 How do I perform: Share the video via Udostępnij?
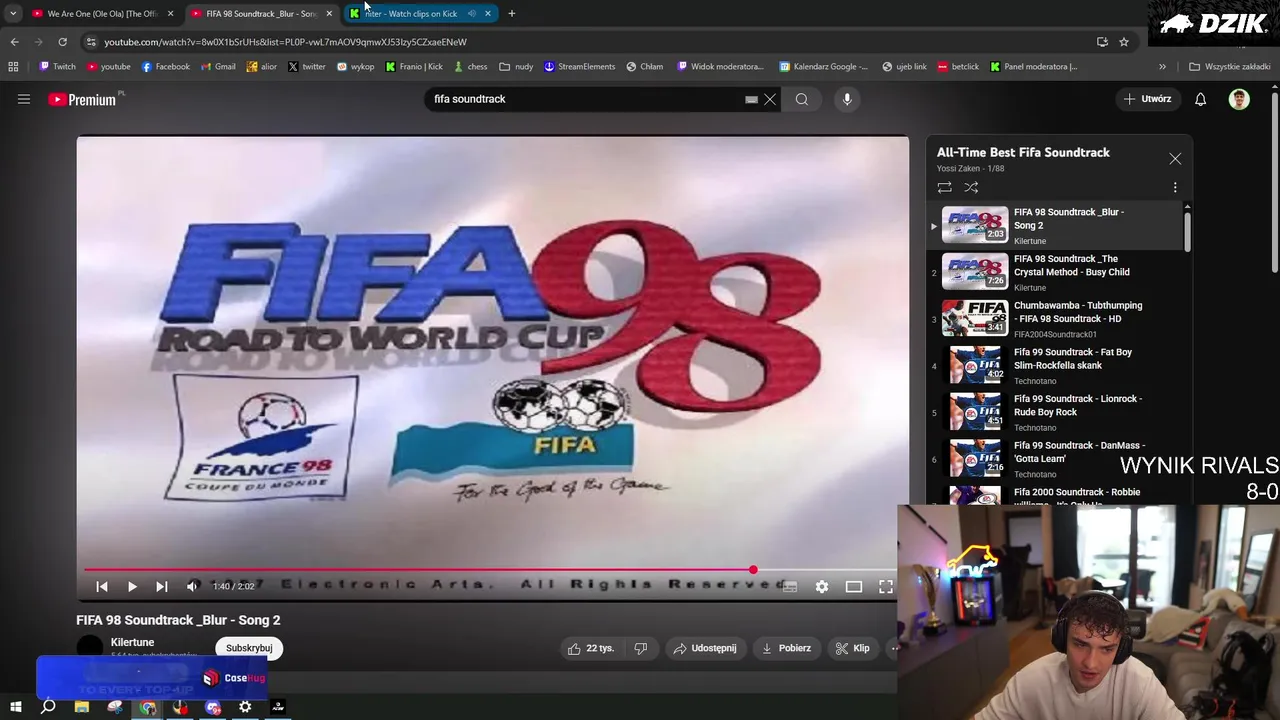point(705,648)
